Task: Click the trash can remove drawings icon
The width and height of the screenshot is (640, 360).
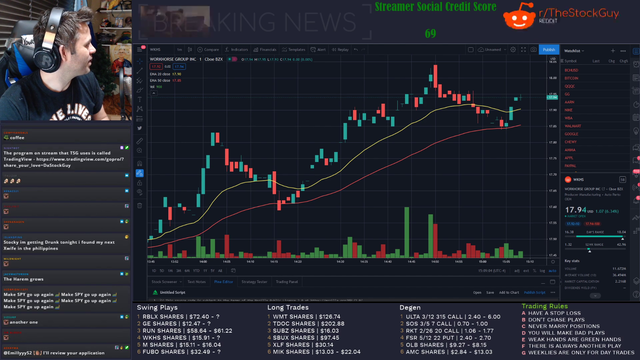Action: click(140, 205)
